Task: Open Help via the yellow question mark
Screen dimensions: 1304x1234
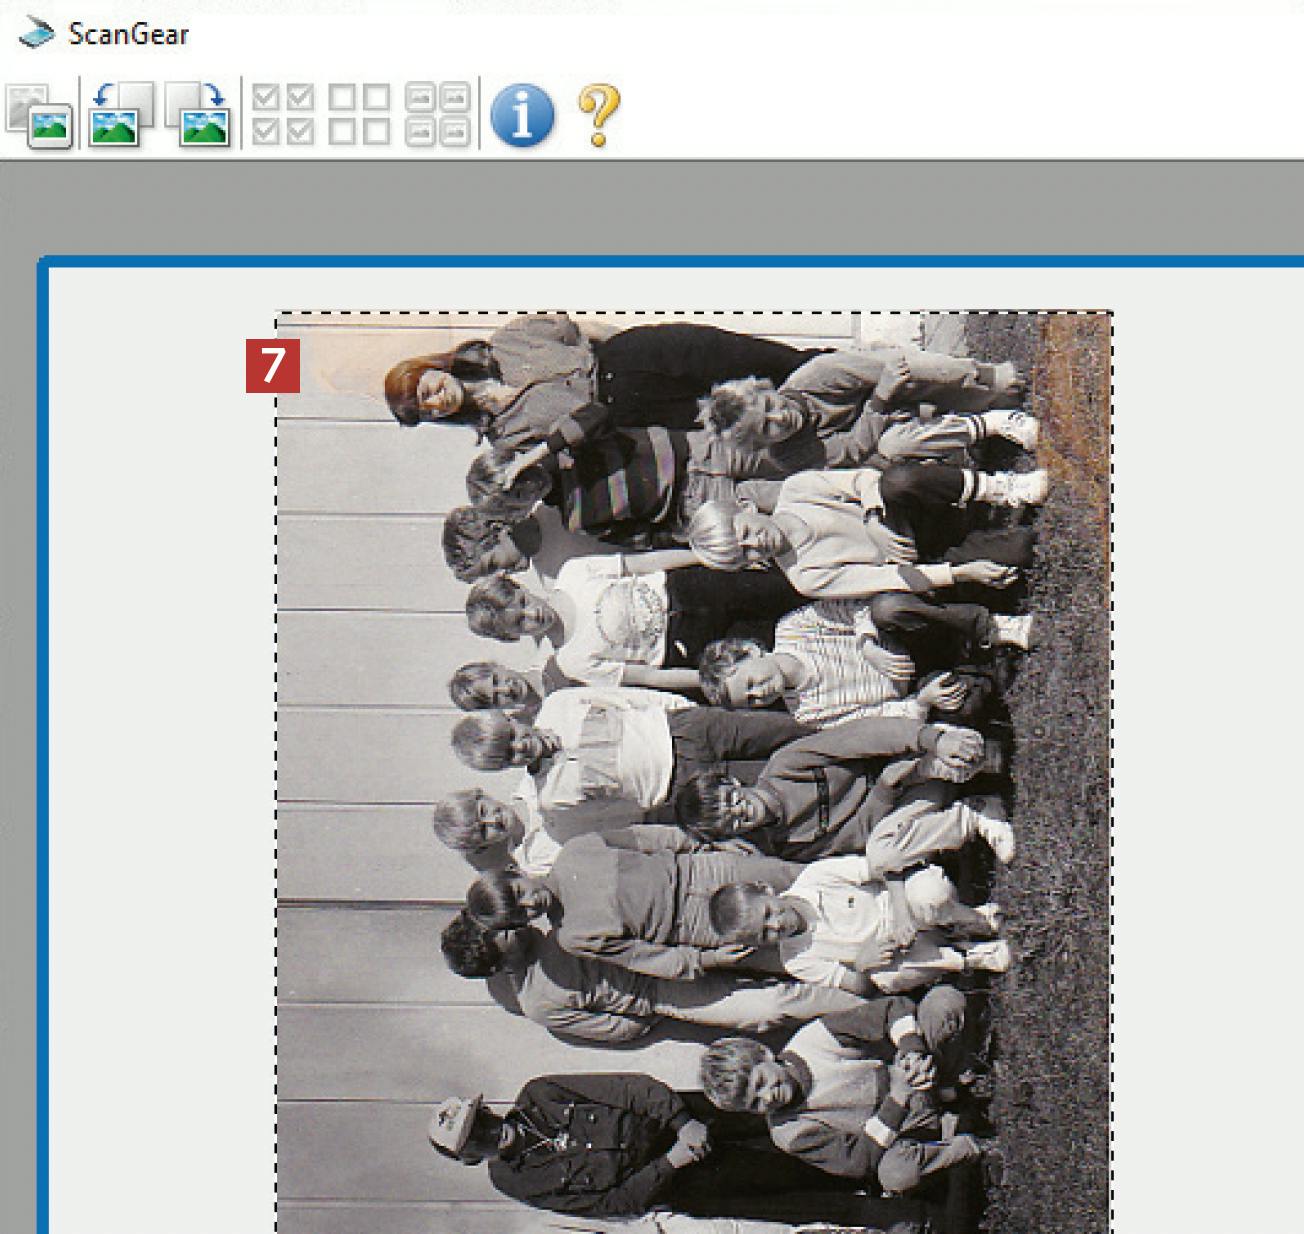Action: point(598,116)
